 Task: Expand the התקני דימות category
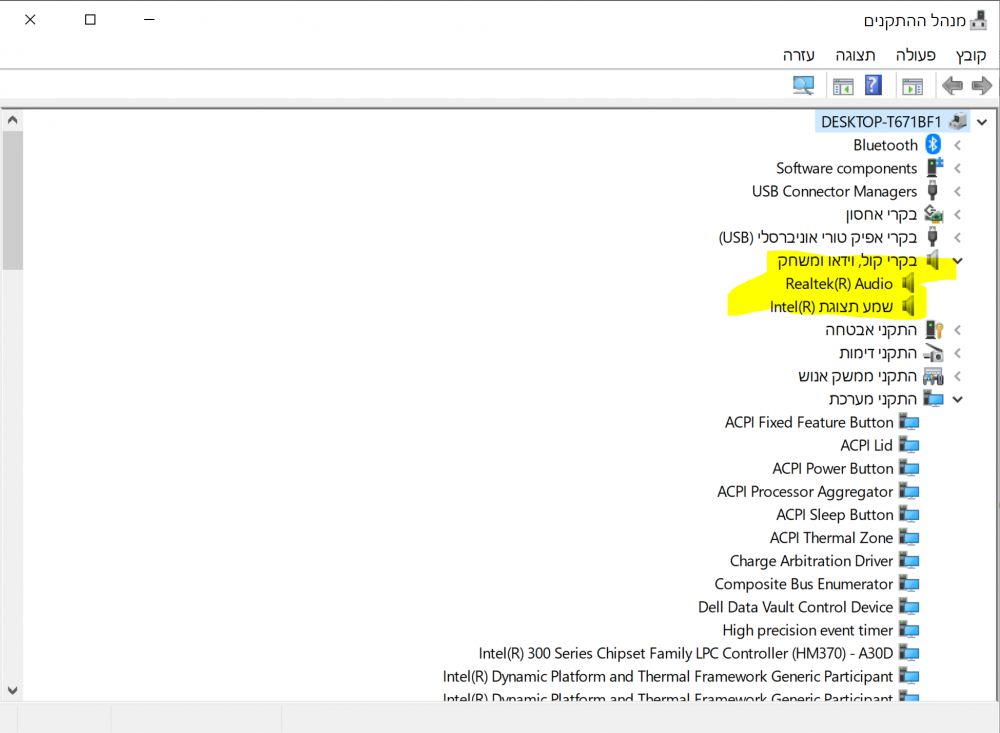(x=957, y=353)
